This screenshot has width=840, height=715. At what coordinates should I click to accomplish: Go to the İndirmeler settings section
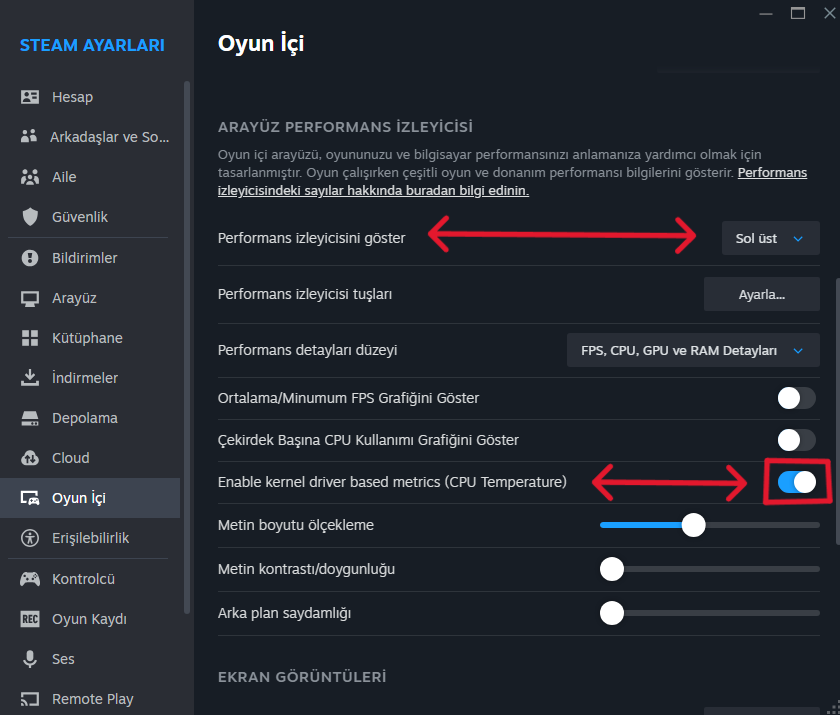tap(90, 378)
